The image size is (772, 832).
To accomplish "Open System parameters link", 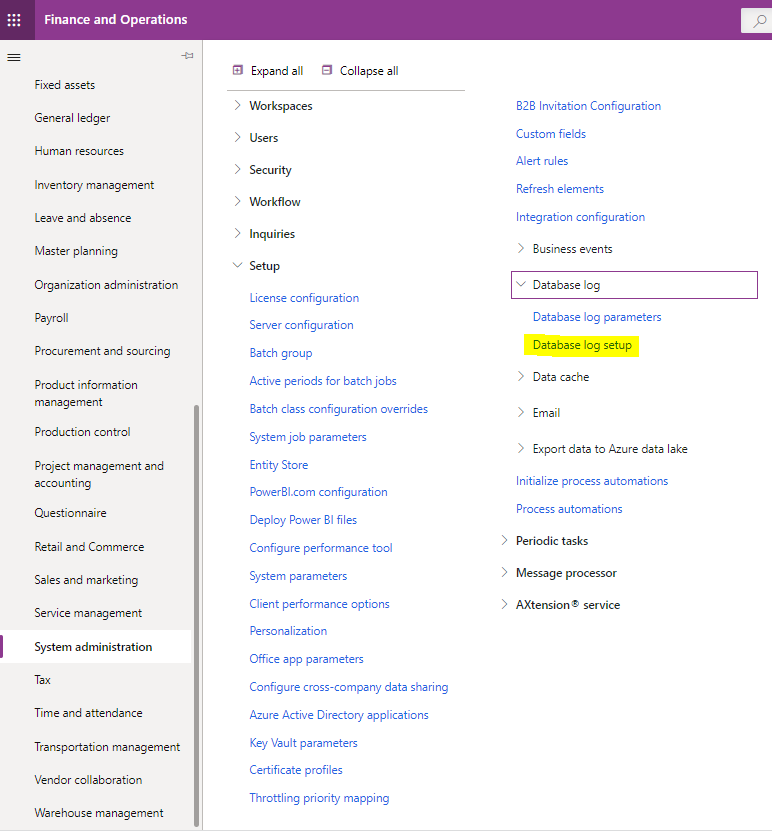I will click(298, 576).
